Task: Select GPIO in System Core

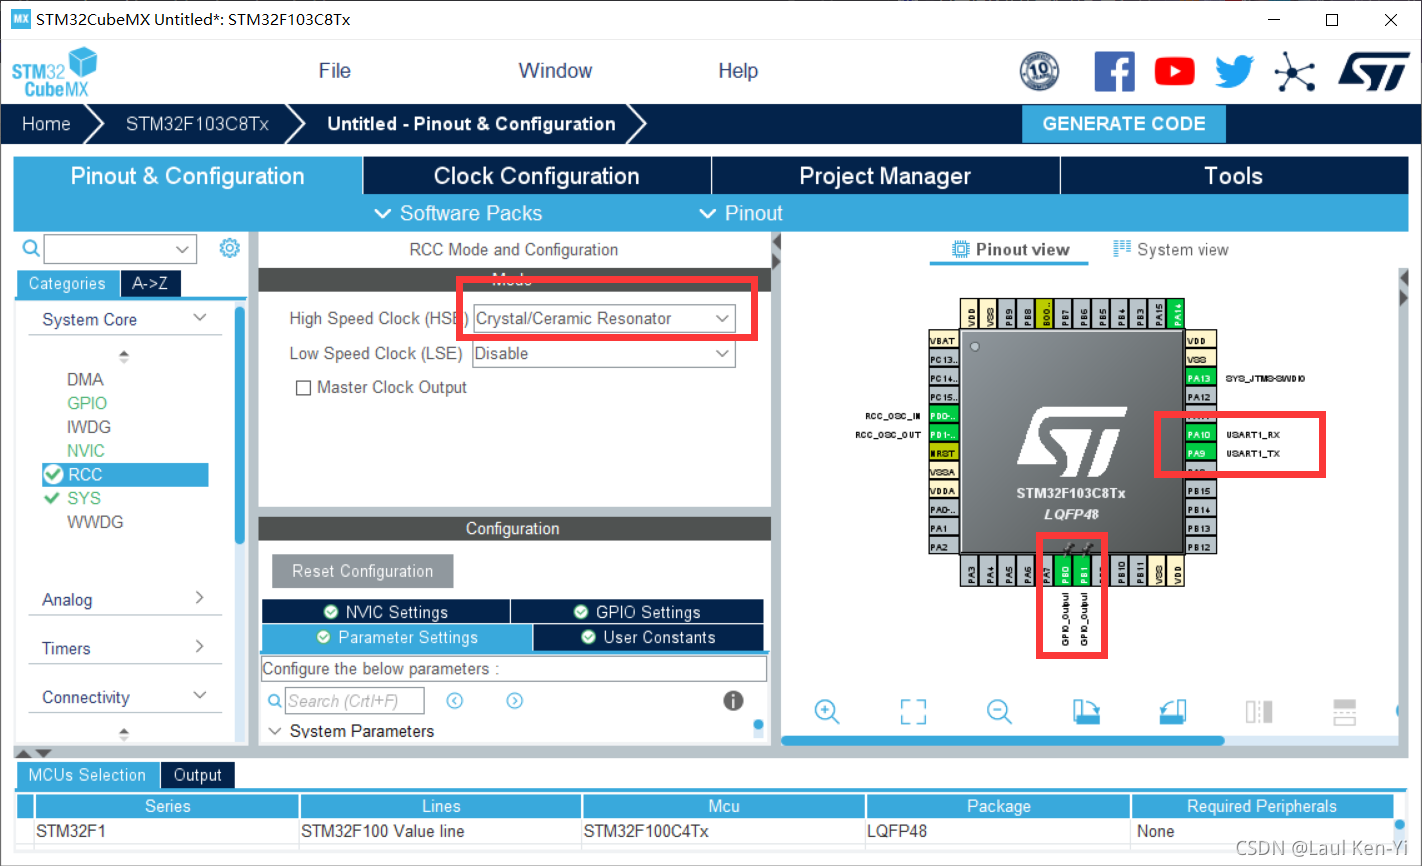Action: pos(87,403)
